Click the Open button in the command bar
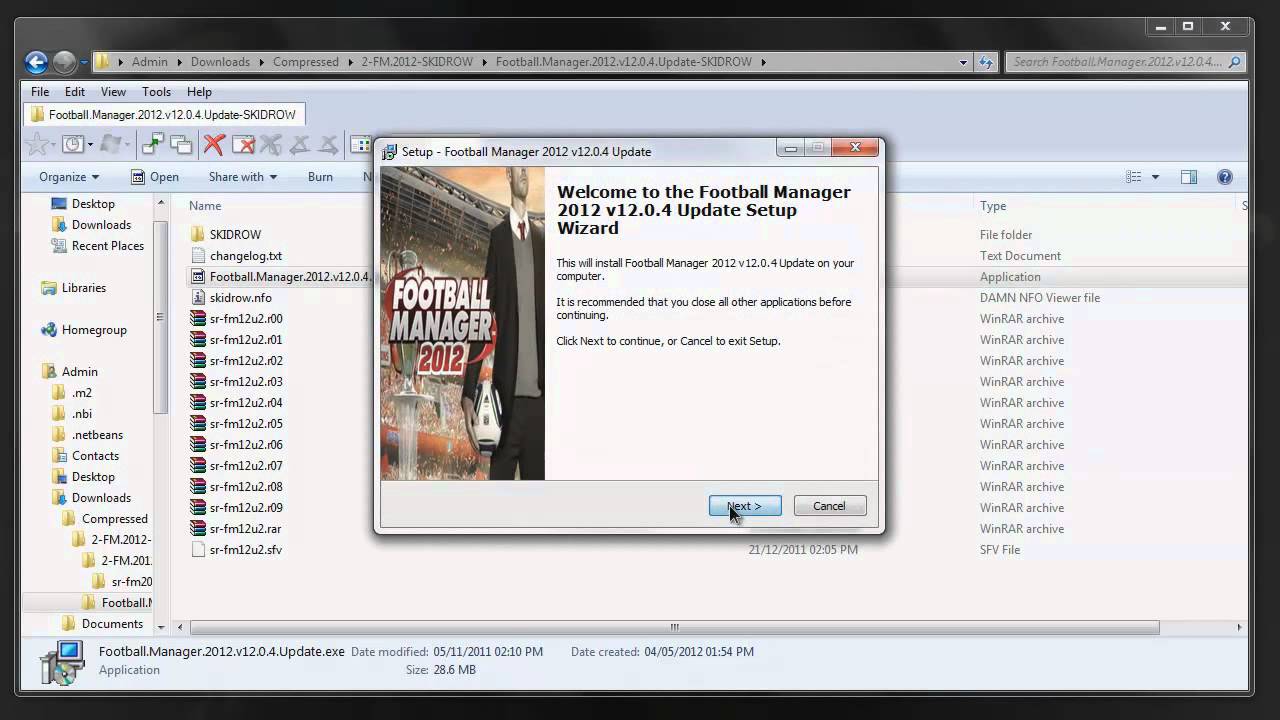 (x=154, y=177)
